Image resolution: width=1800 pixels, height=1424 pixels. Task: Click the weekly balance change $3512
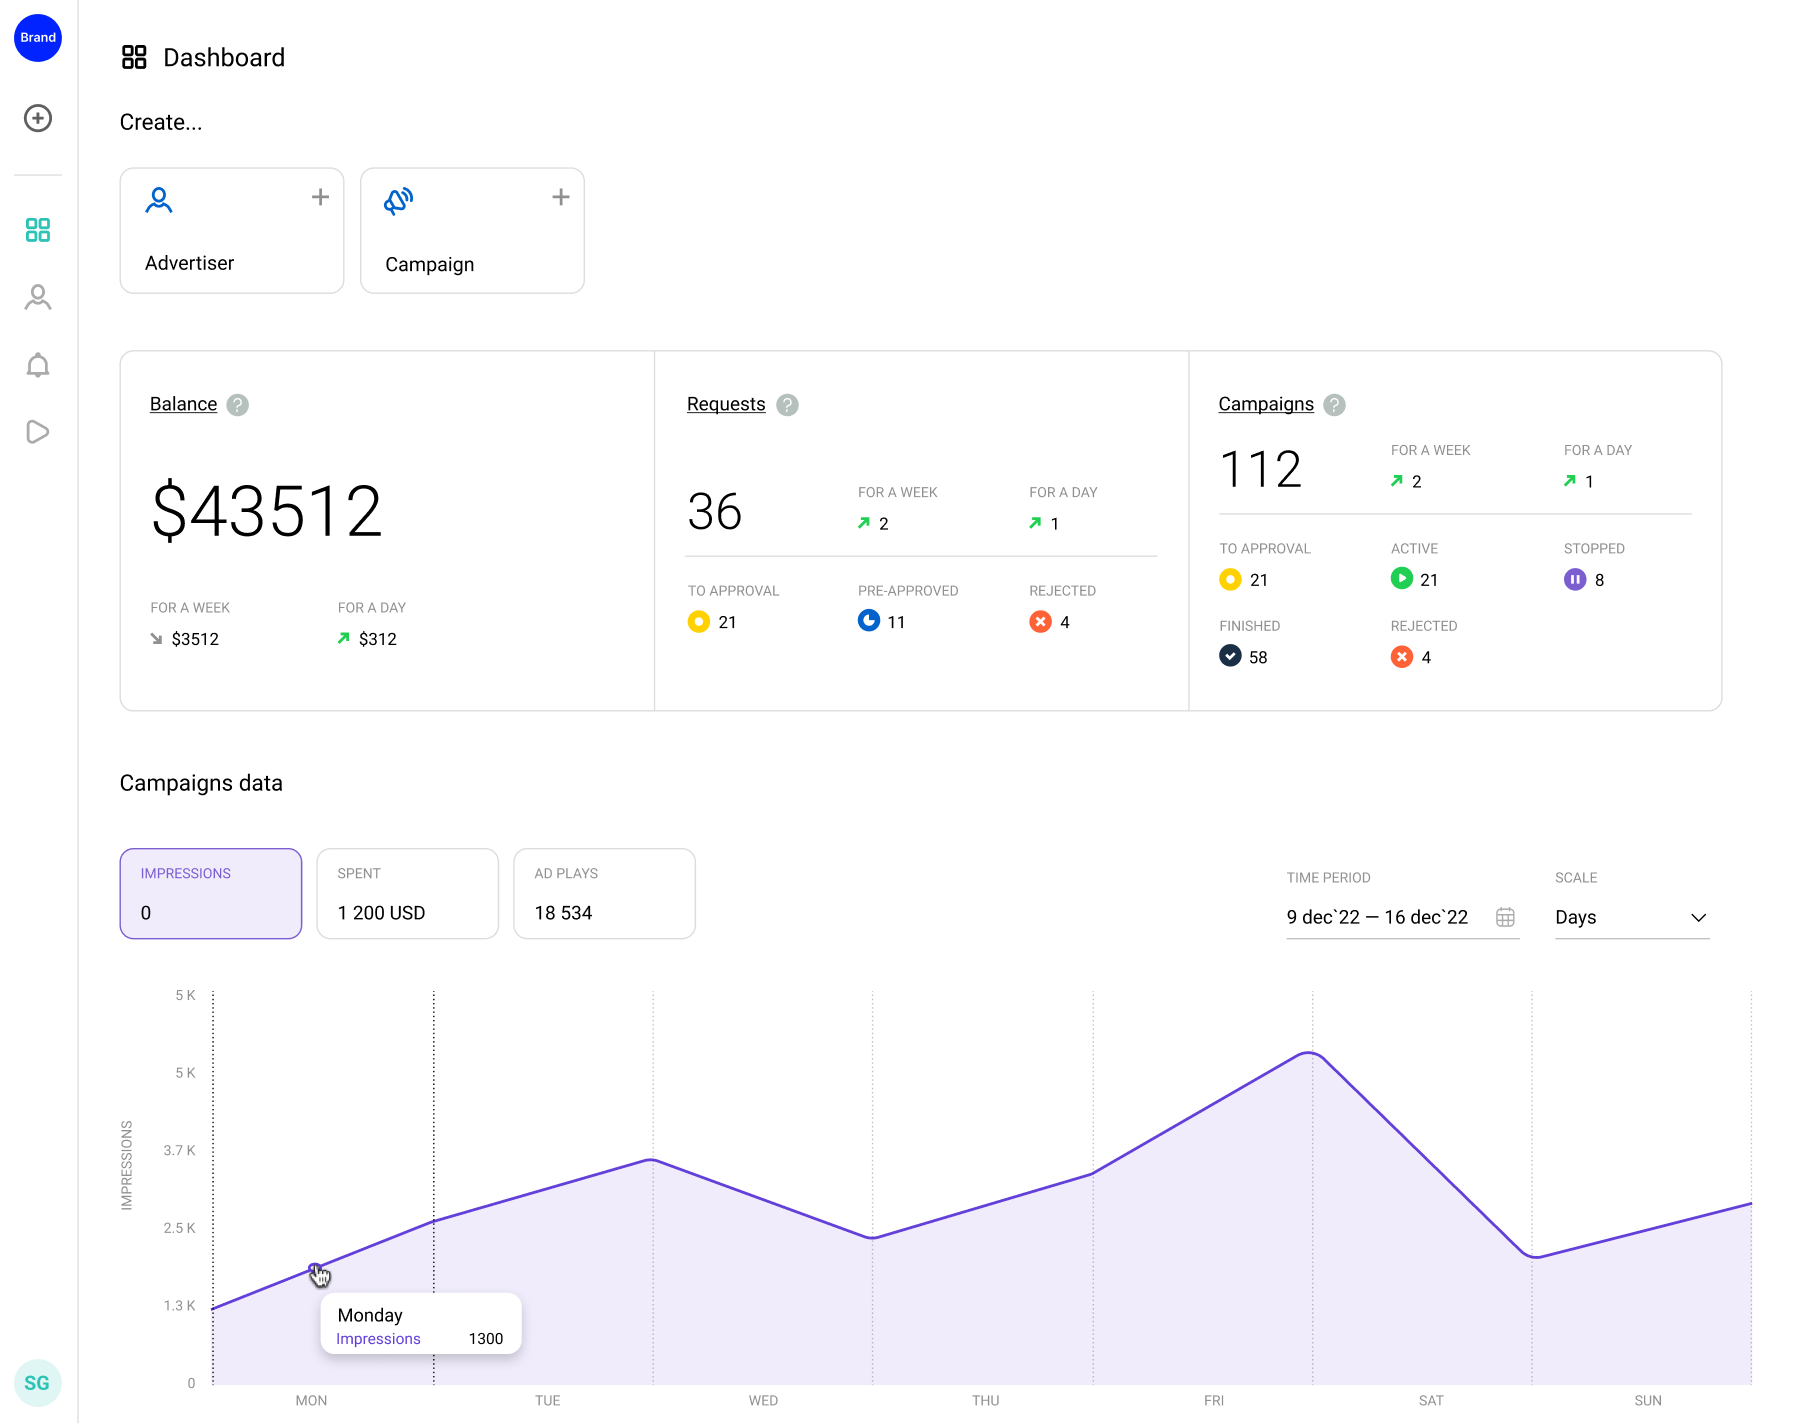(195, 639)
